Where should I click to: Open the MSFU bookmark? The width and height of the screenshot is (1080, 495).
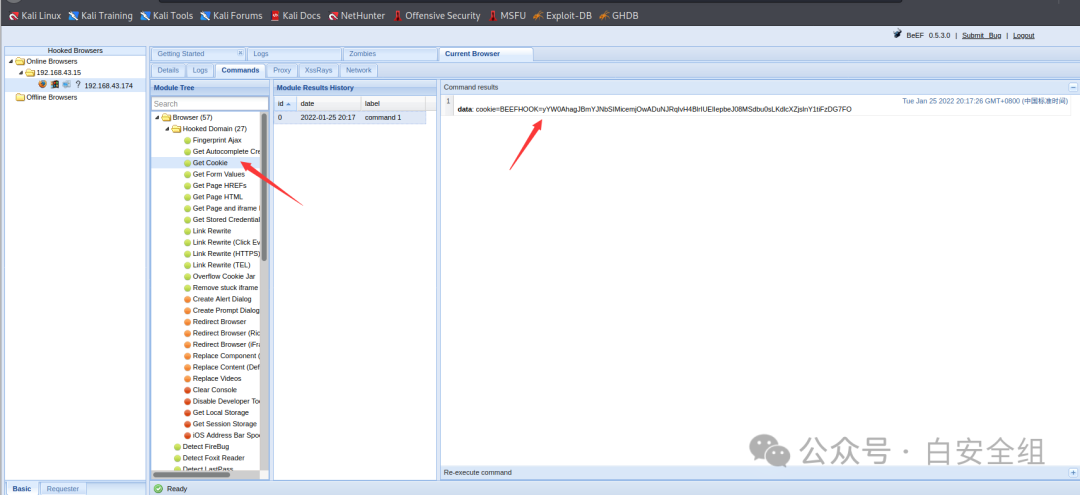pyautogui.click(x=507, y=15)
